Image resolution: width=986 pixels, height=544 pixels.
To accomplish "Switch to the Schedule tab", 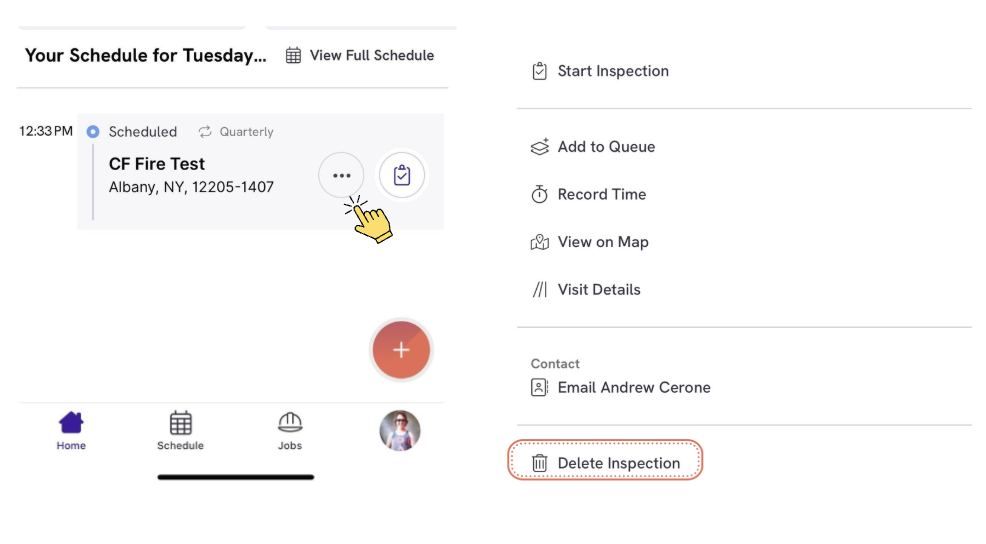I will point(180,431).
